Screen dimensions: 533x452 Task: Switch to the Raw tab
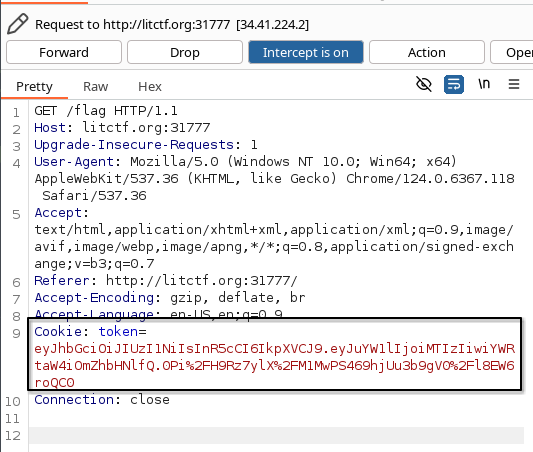(x=96, y=87)
